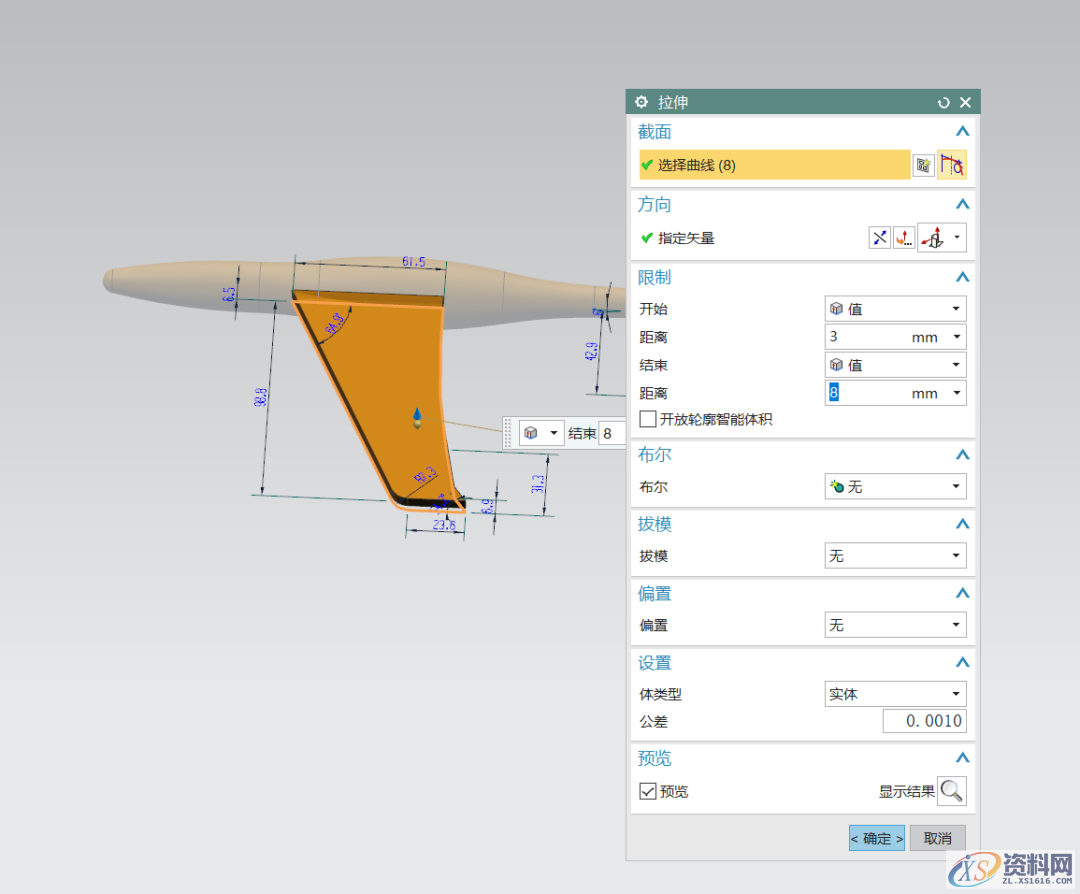Collapse the 限制 section chevron

962,277
